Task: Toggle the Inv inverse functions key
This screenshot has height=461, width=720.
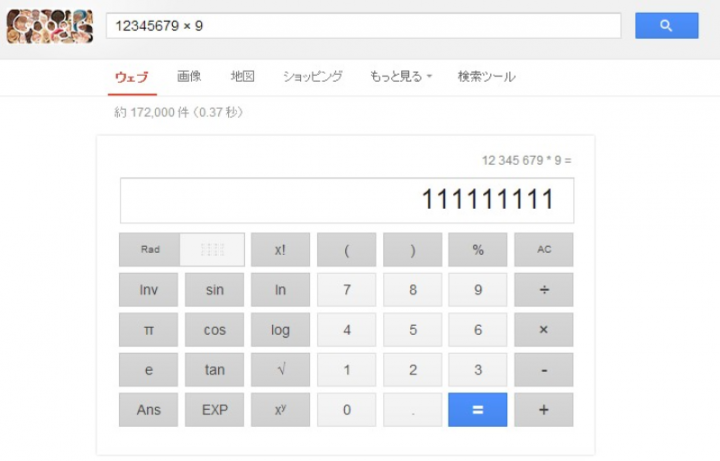Action: [x=149, y=290]
